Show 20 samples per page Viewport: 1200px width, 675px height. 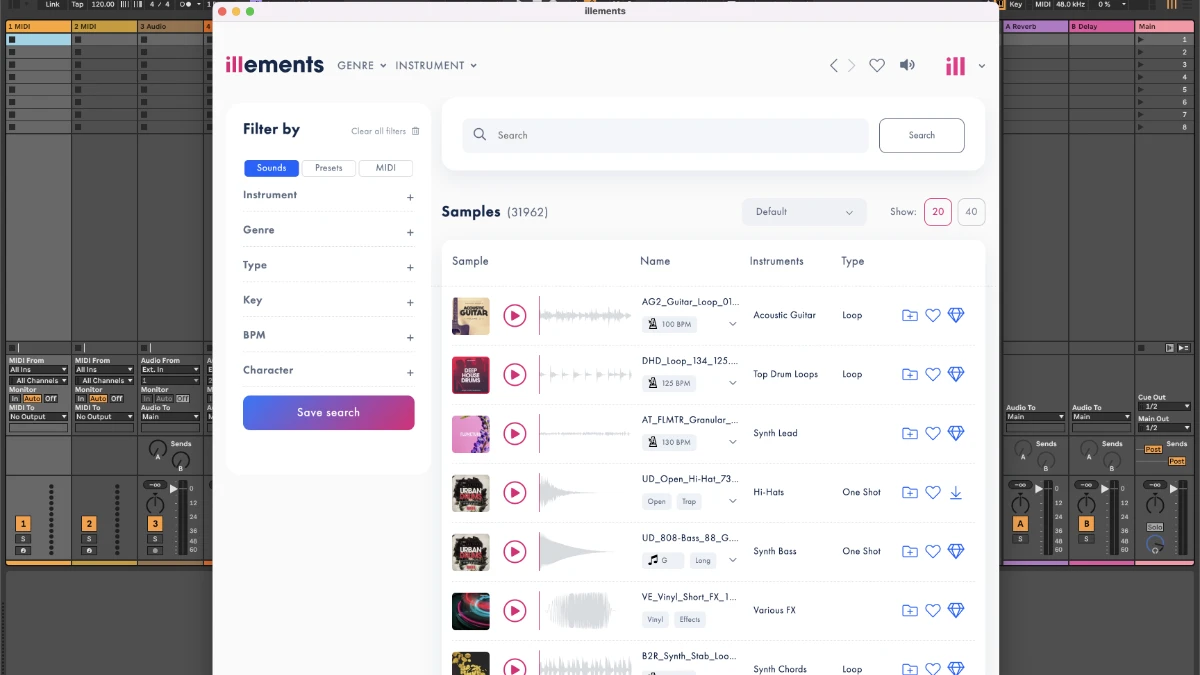(x=938, y=212)
